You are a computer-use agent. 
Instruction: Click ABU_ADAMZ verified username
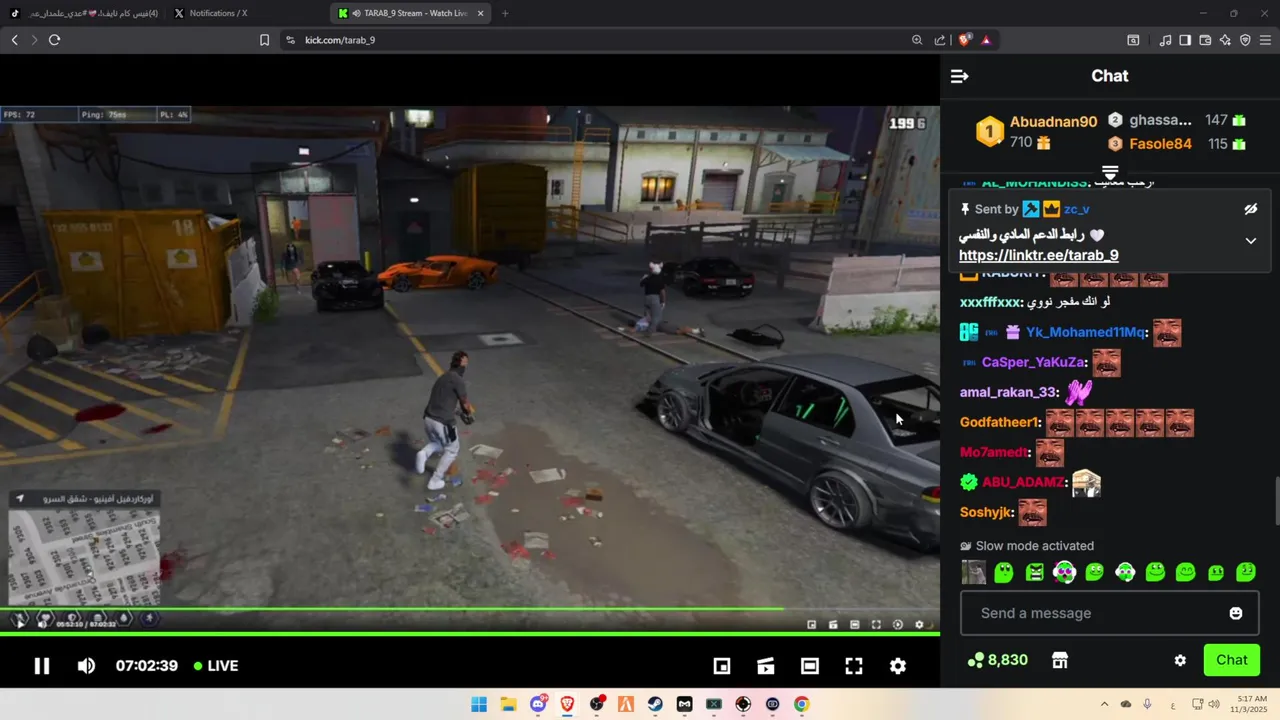coord(1023,482)
